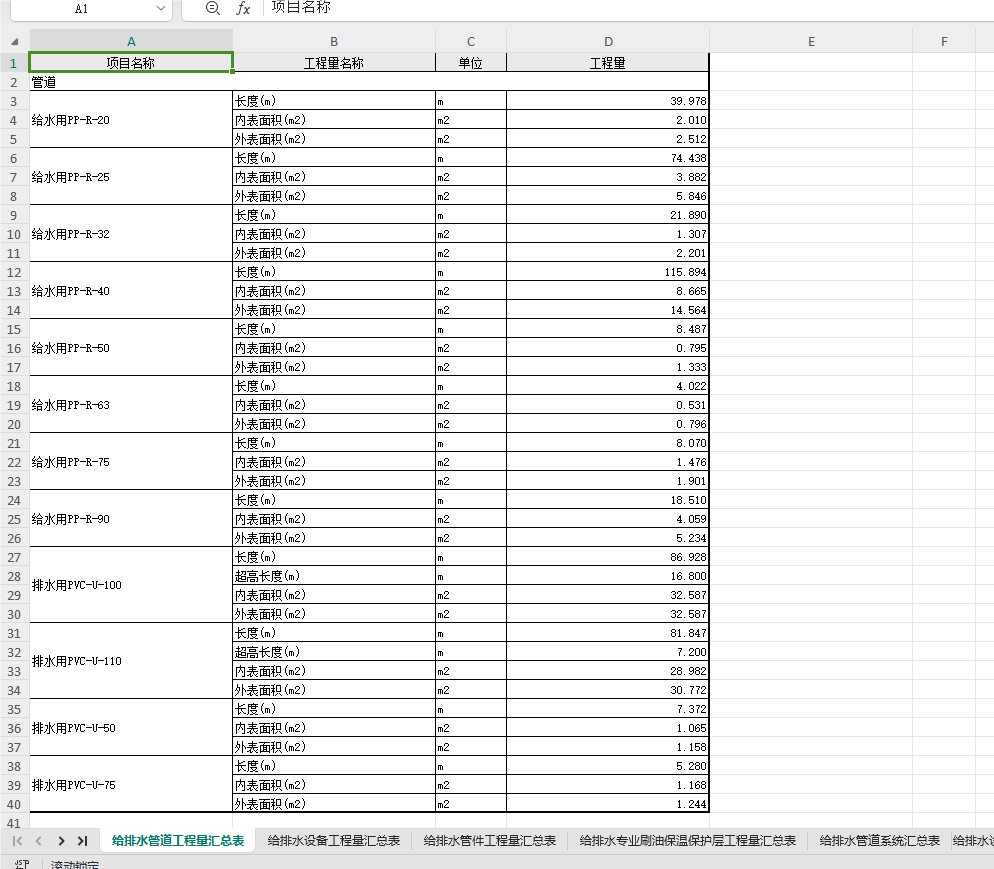Click cell containing 项目名称 header
The height and width of the screenshot is (869, 994).
[x=131, y=63]
